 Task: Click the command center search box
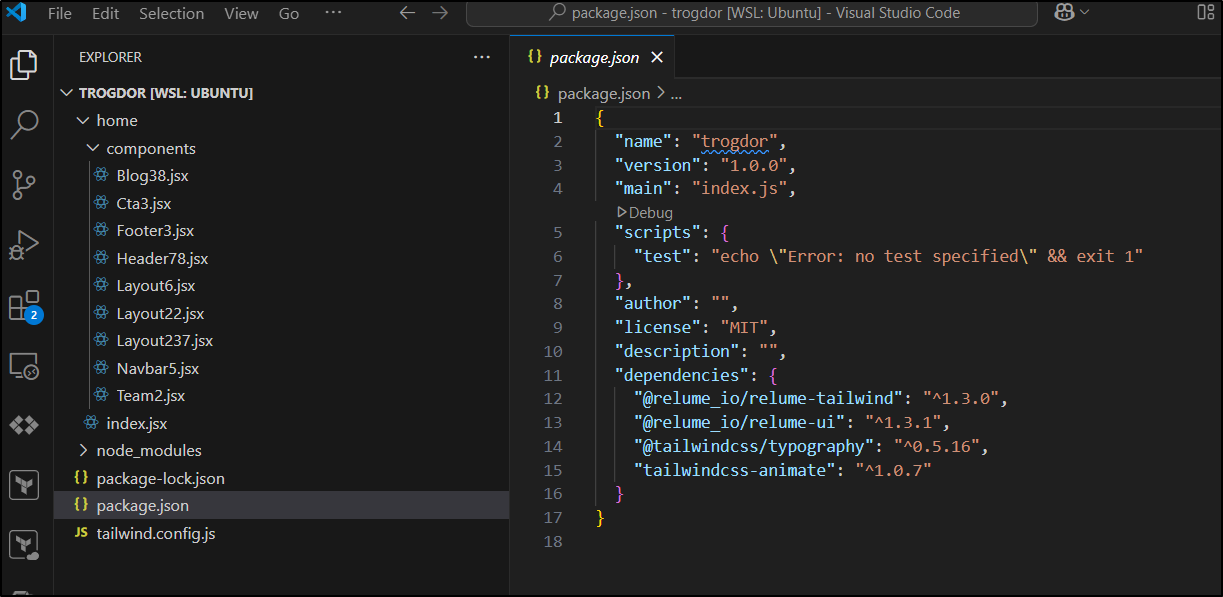coord(752,13)
